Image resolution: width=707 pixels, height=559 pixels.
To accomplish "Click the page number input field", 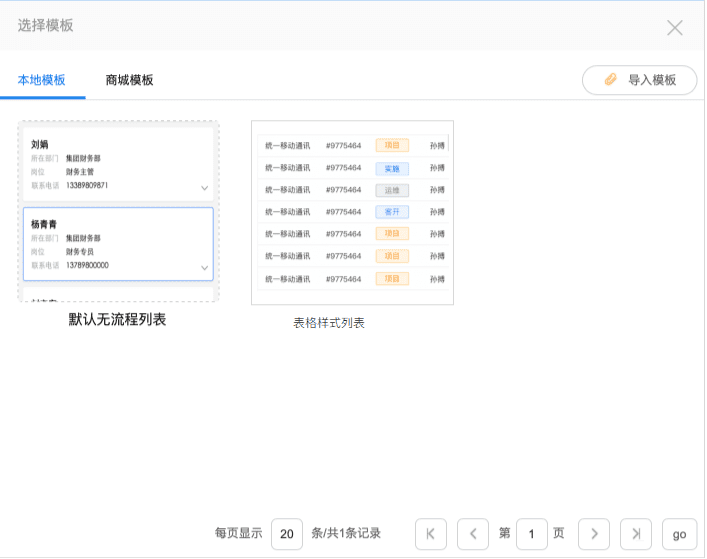I will 532,534.
